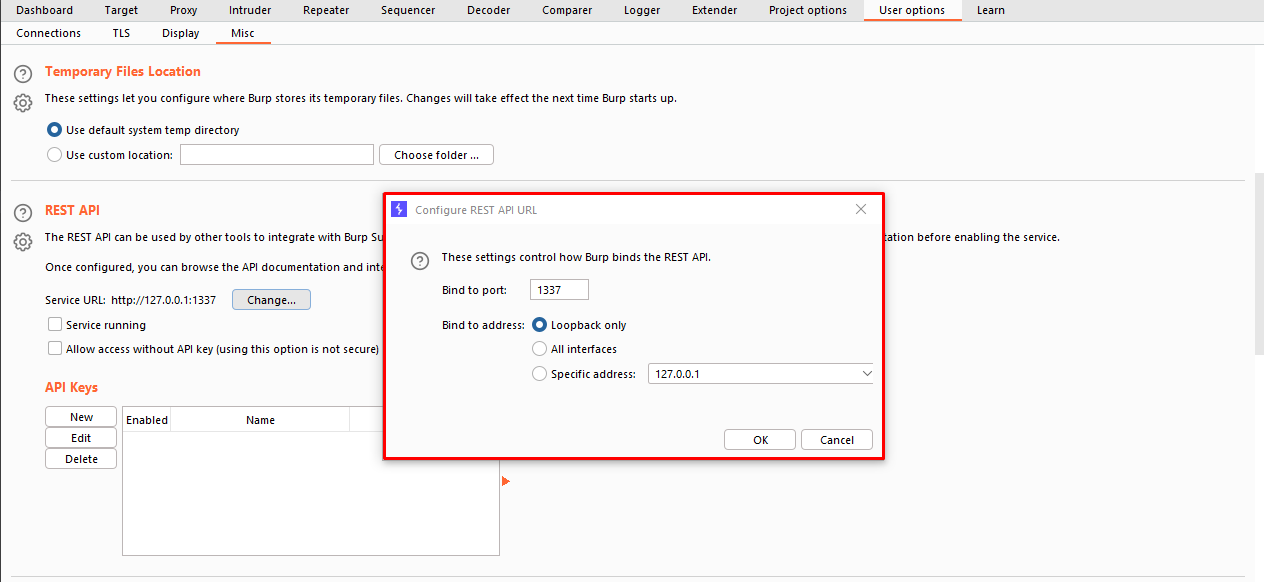Screen dimensions: 1264x582
Task: Open the Specific address 127.0.0.1 dropdown
Action: pyautogui.click(x=761, y=374)
